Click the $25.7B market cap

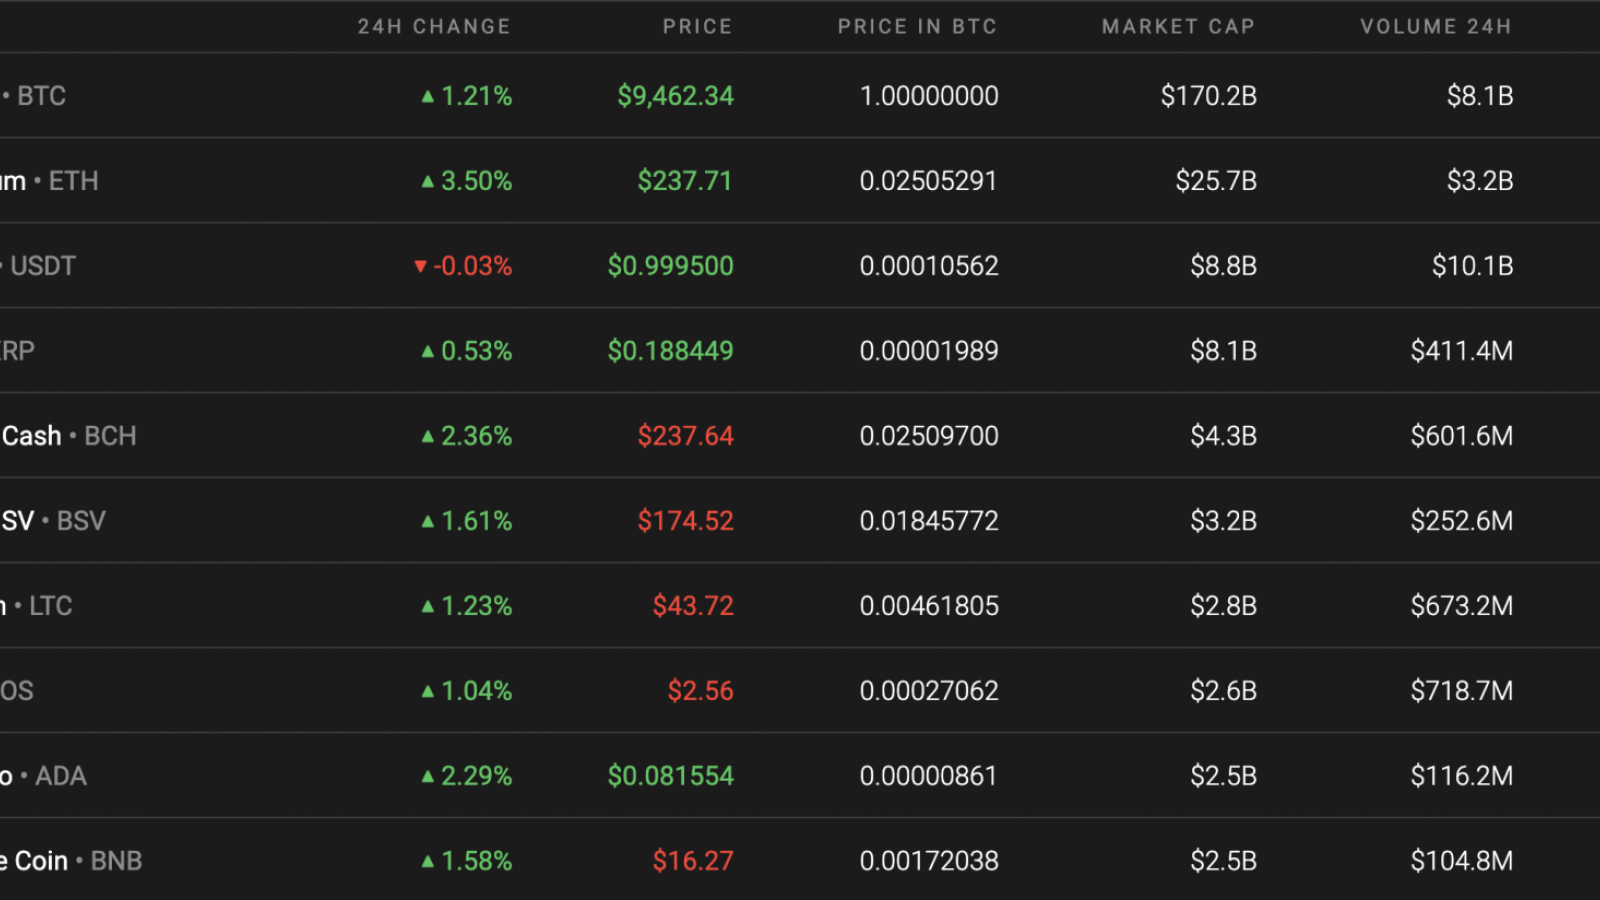point(1216,181)
